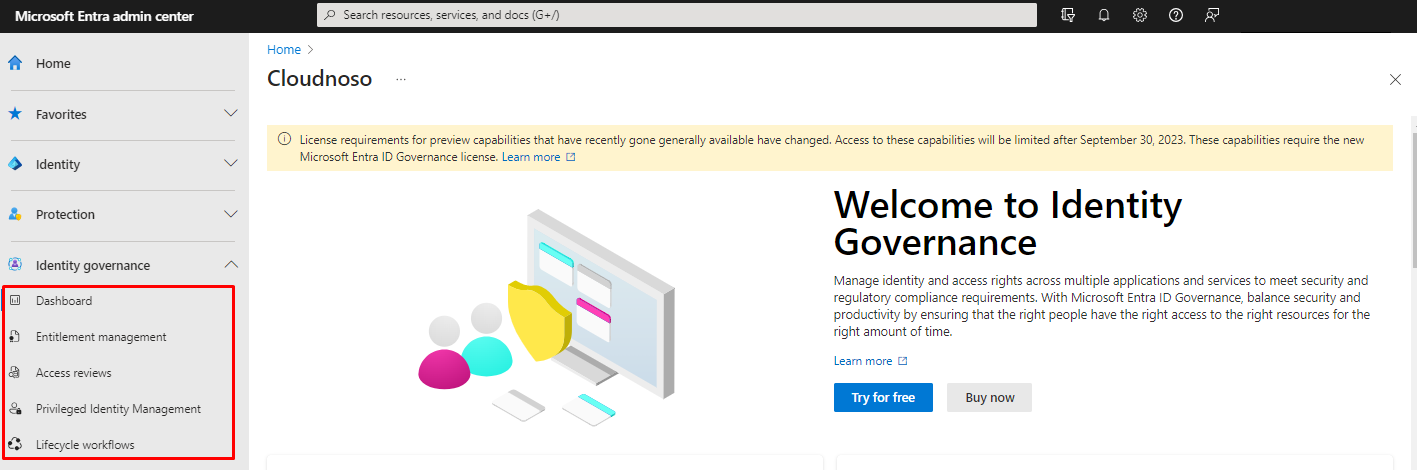The width and height of the screenshot is (1417, 470).
Task: Click the help question mark icon
Action: (1176, 15)
